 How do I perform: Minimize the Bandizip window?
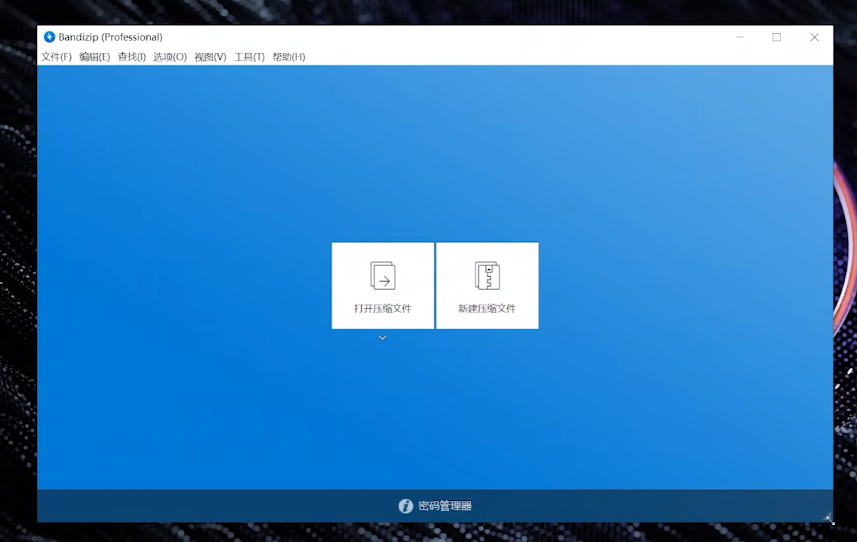point(740,37)
